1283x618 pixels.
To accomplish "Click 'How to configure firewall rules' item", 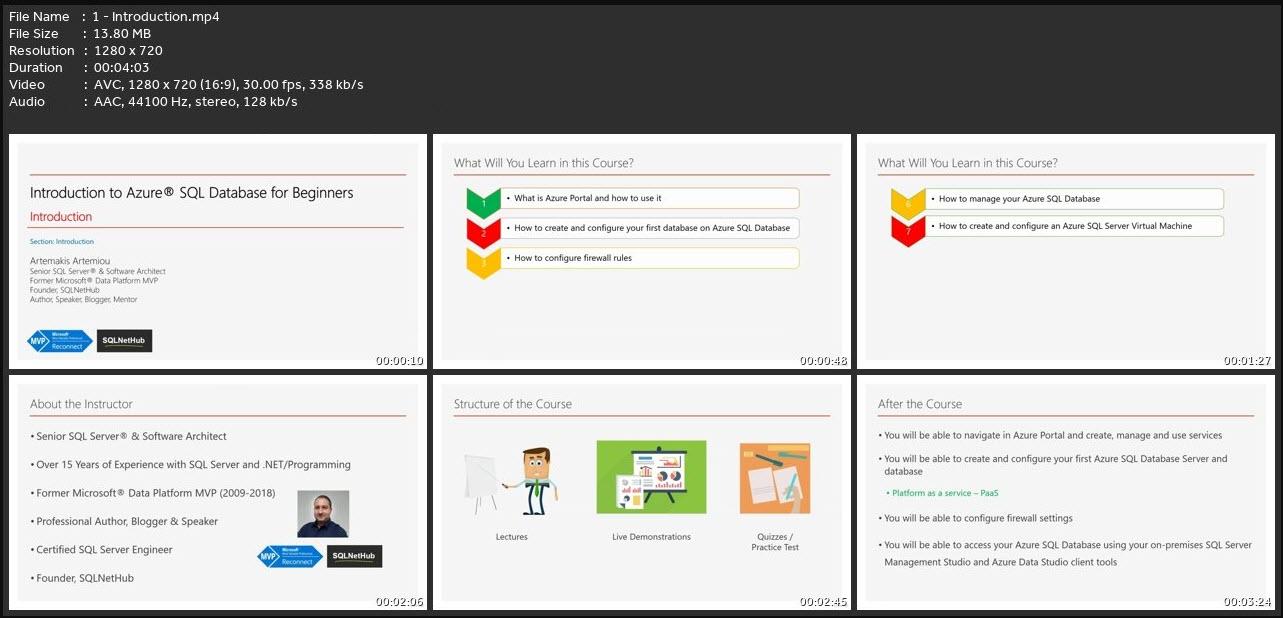I will point(573,258).
